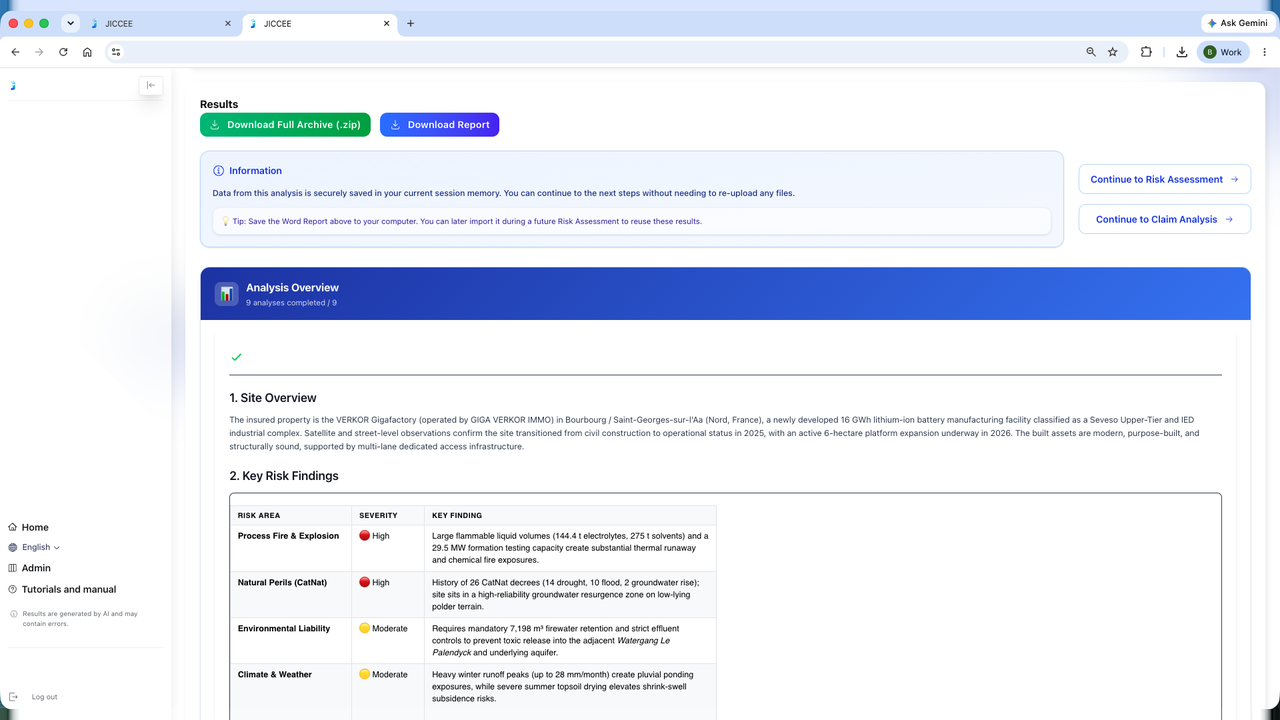Click the red severity dot for Natural Perils
1280x720 pixels.
pos(365,582)
